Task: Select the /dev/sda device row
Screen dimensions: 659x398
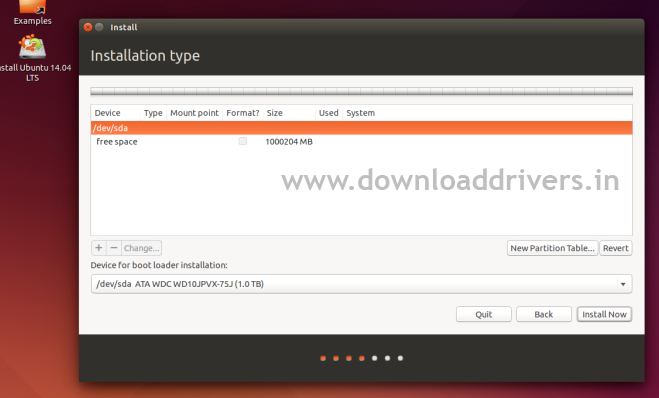Action: 361,128
